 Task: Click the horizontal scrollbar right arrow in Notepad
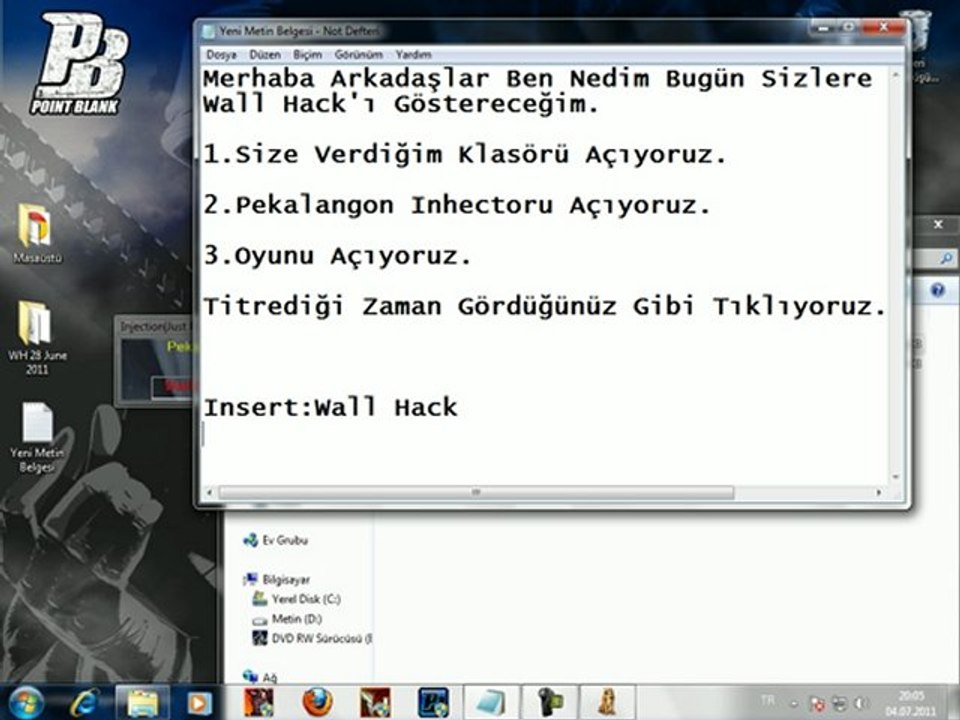(x=880, y=492)
